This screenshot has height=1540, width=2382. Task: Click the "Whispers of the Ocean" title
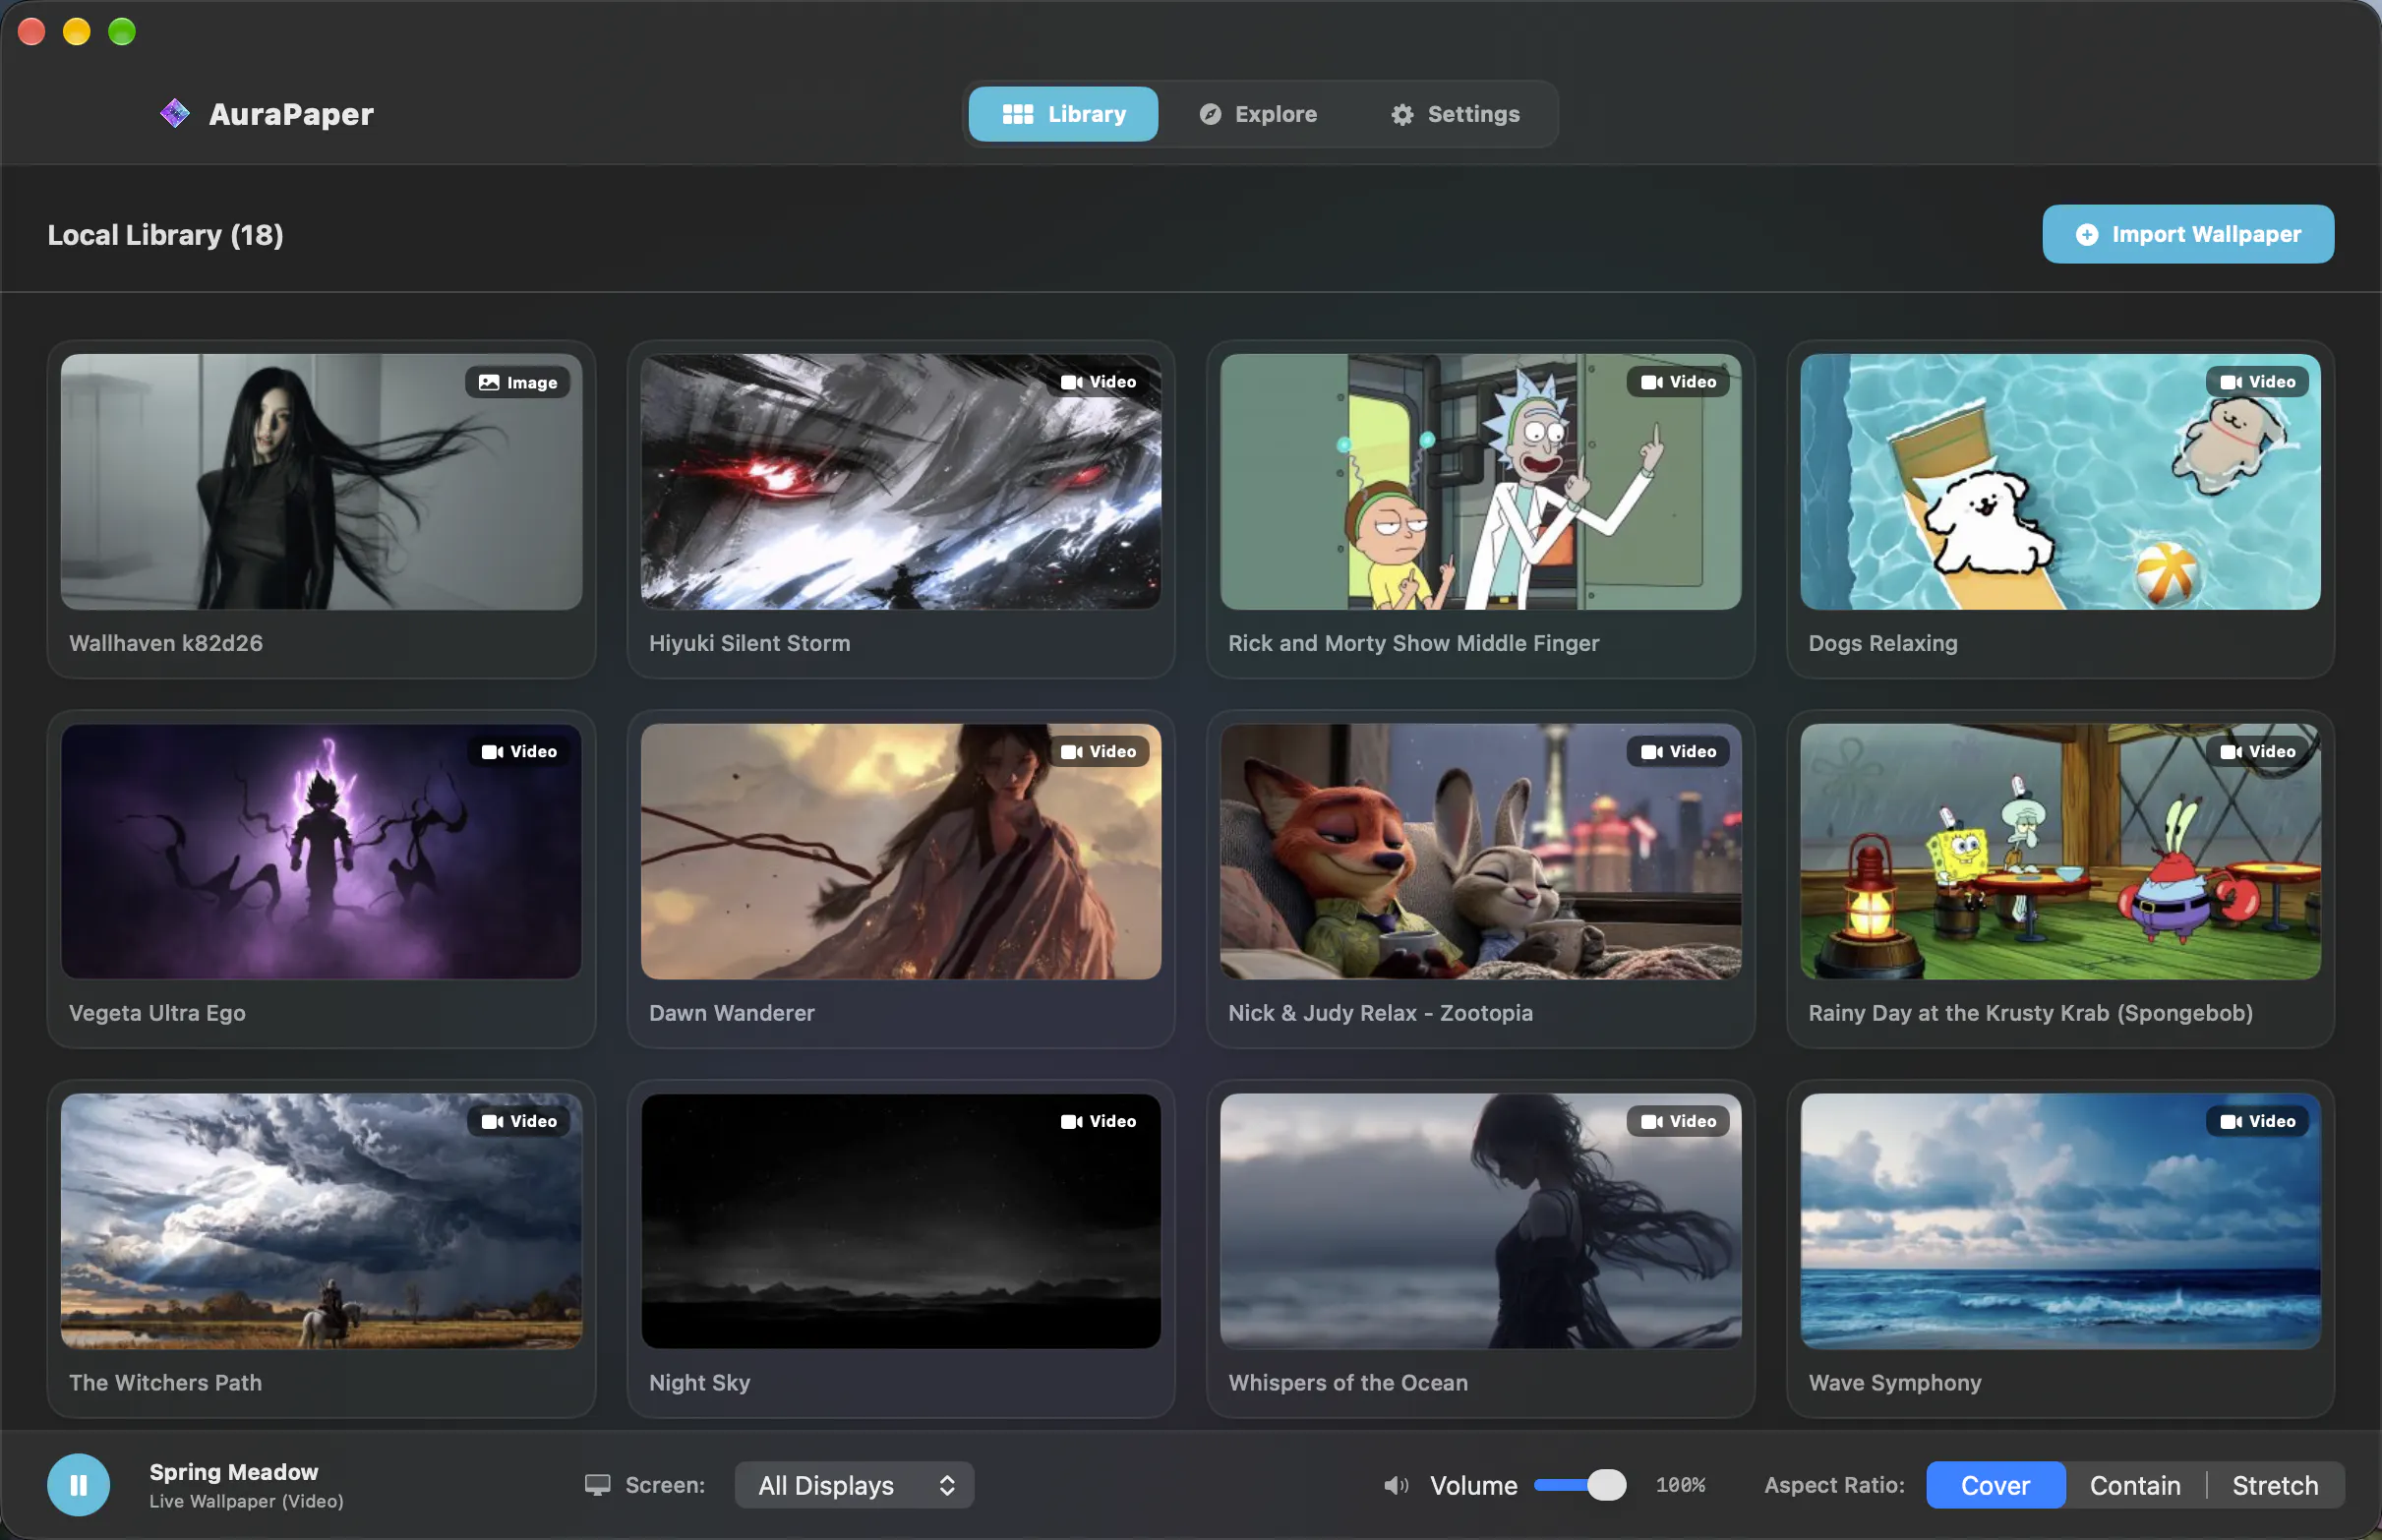point(1347,1383)
